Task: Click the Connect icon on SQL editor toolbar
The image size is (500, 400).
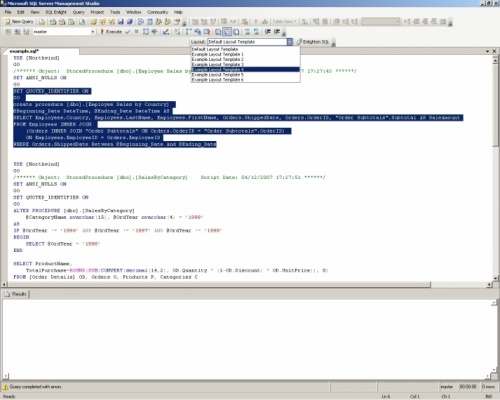Action: [7, 32]
